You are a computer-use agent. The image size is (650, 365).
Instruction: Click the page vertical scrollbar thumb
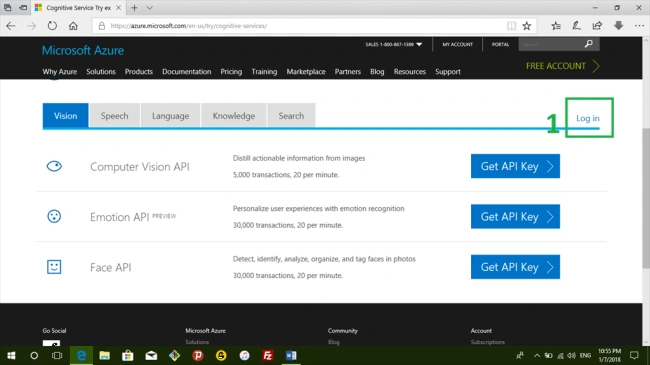click(x=646, y=198)
